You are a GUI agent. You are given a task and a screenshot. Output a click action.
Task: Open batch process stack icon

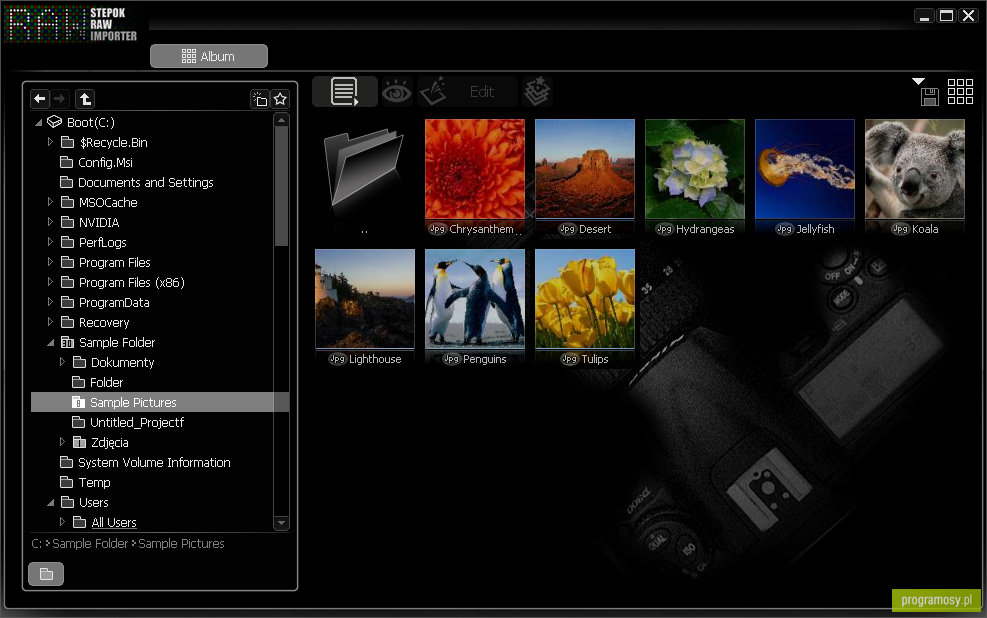point(536,92)
